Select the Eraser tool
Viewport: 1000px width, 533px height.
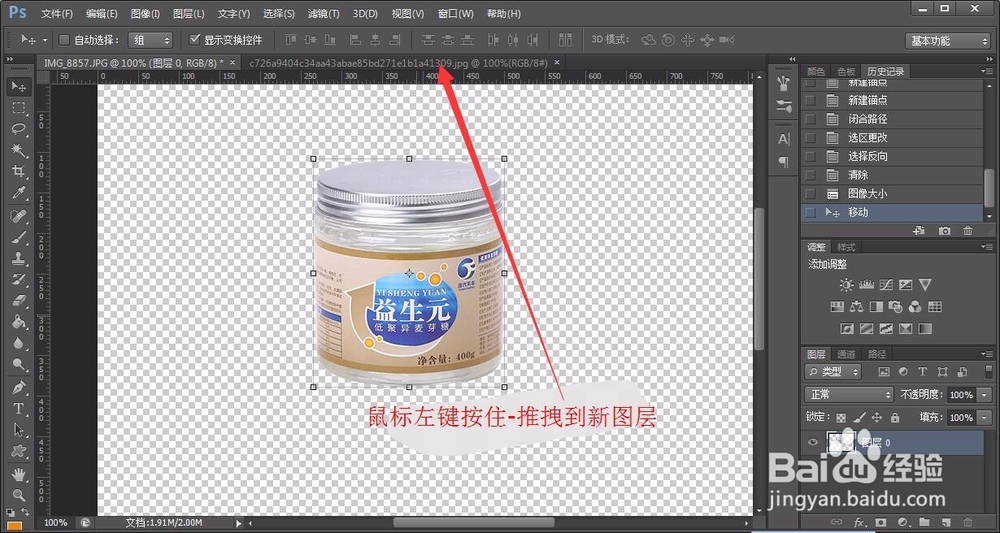click(18, 300)
